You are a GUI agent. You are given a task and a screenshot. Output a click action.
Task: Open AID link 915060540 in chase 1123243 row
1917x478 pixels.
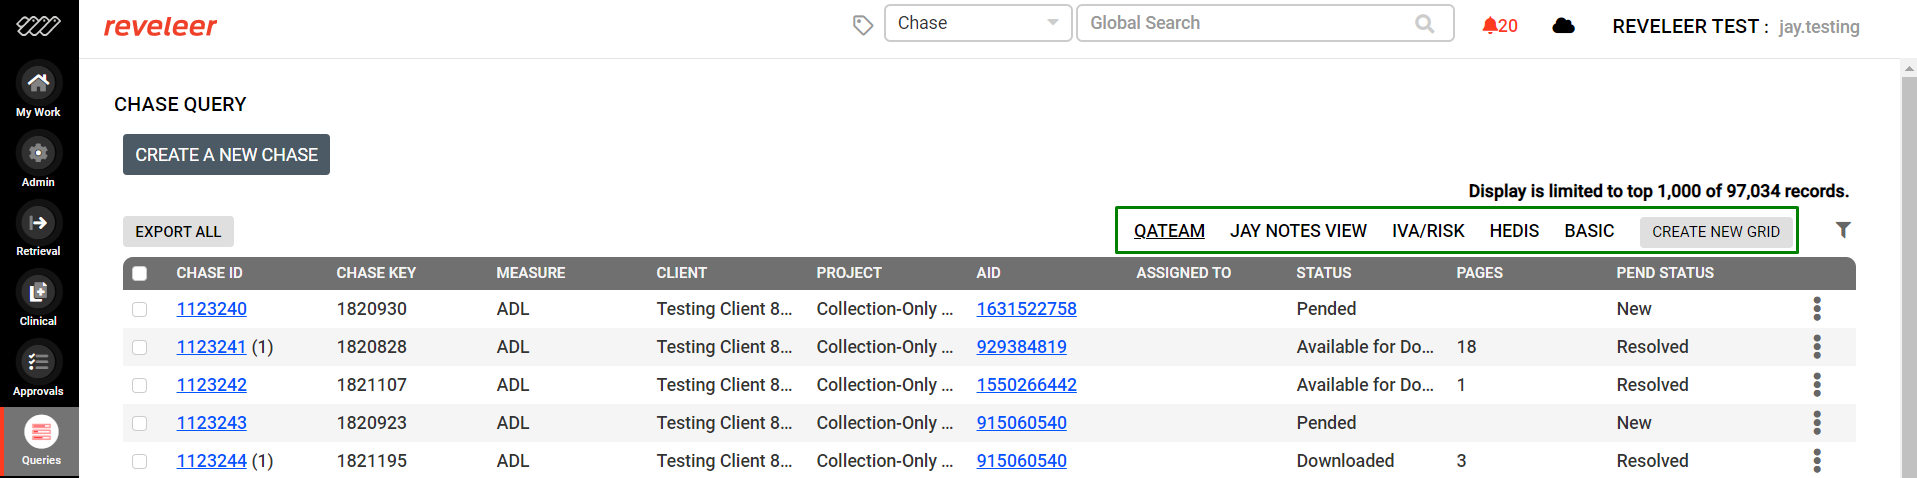click(1022, 423)
